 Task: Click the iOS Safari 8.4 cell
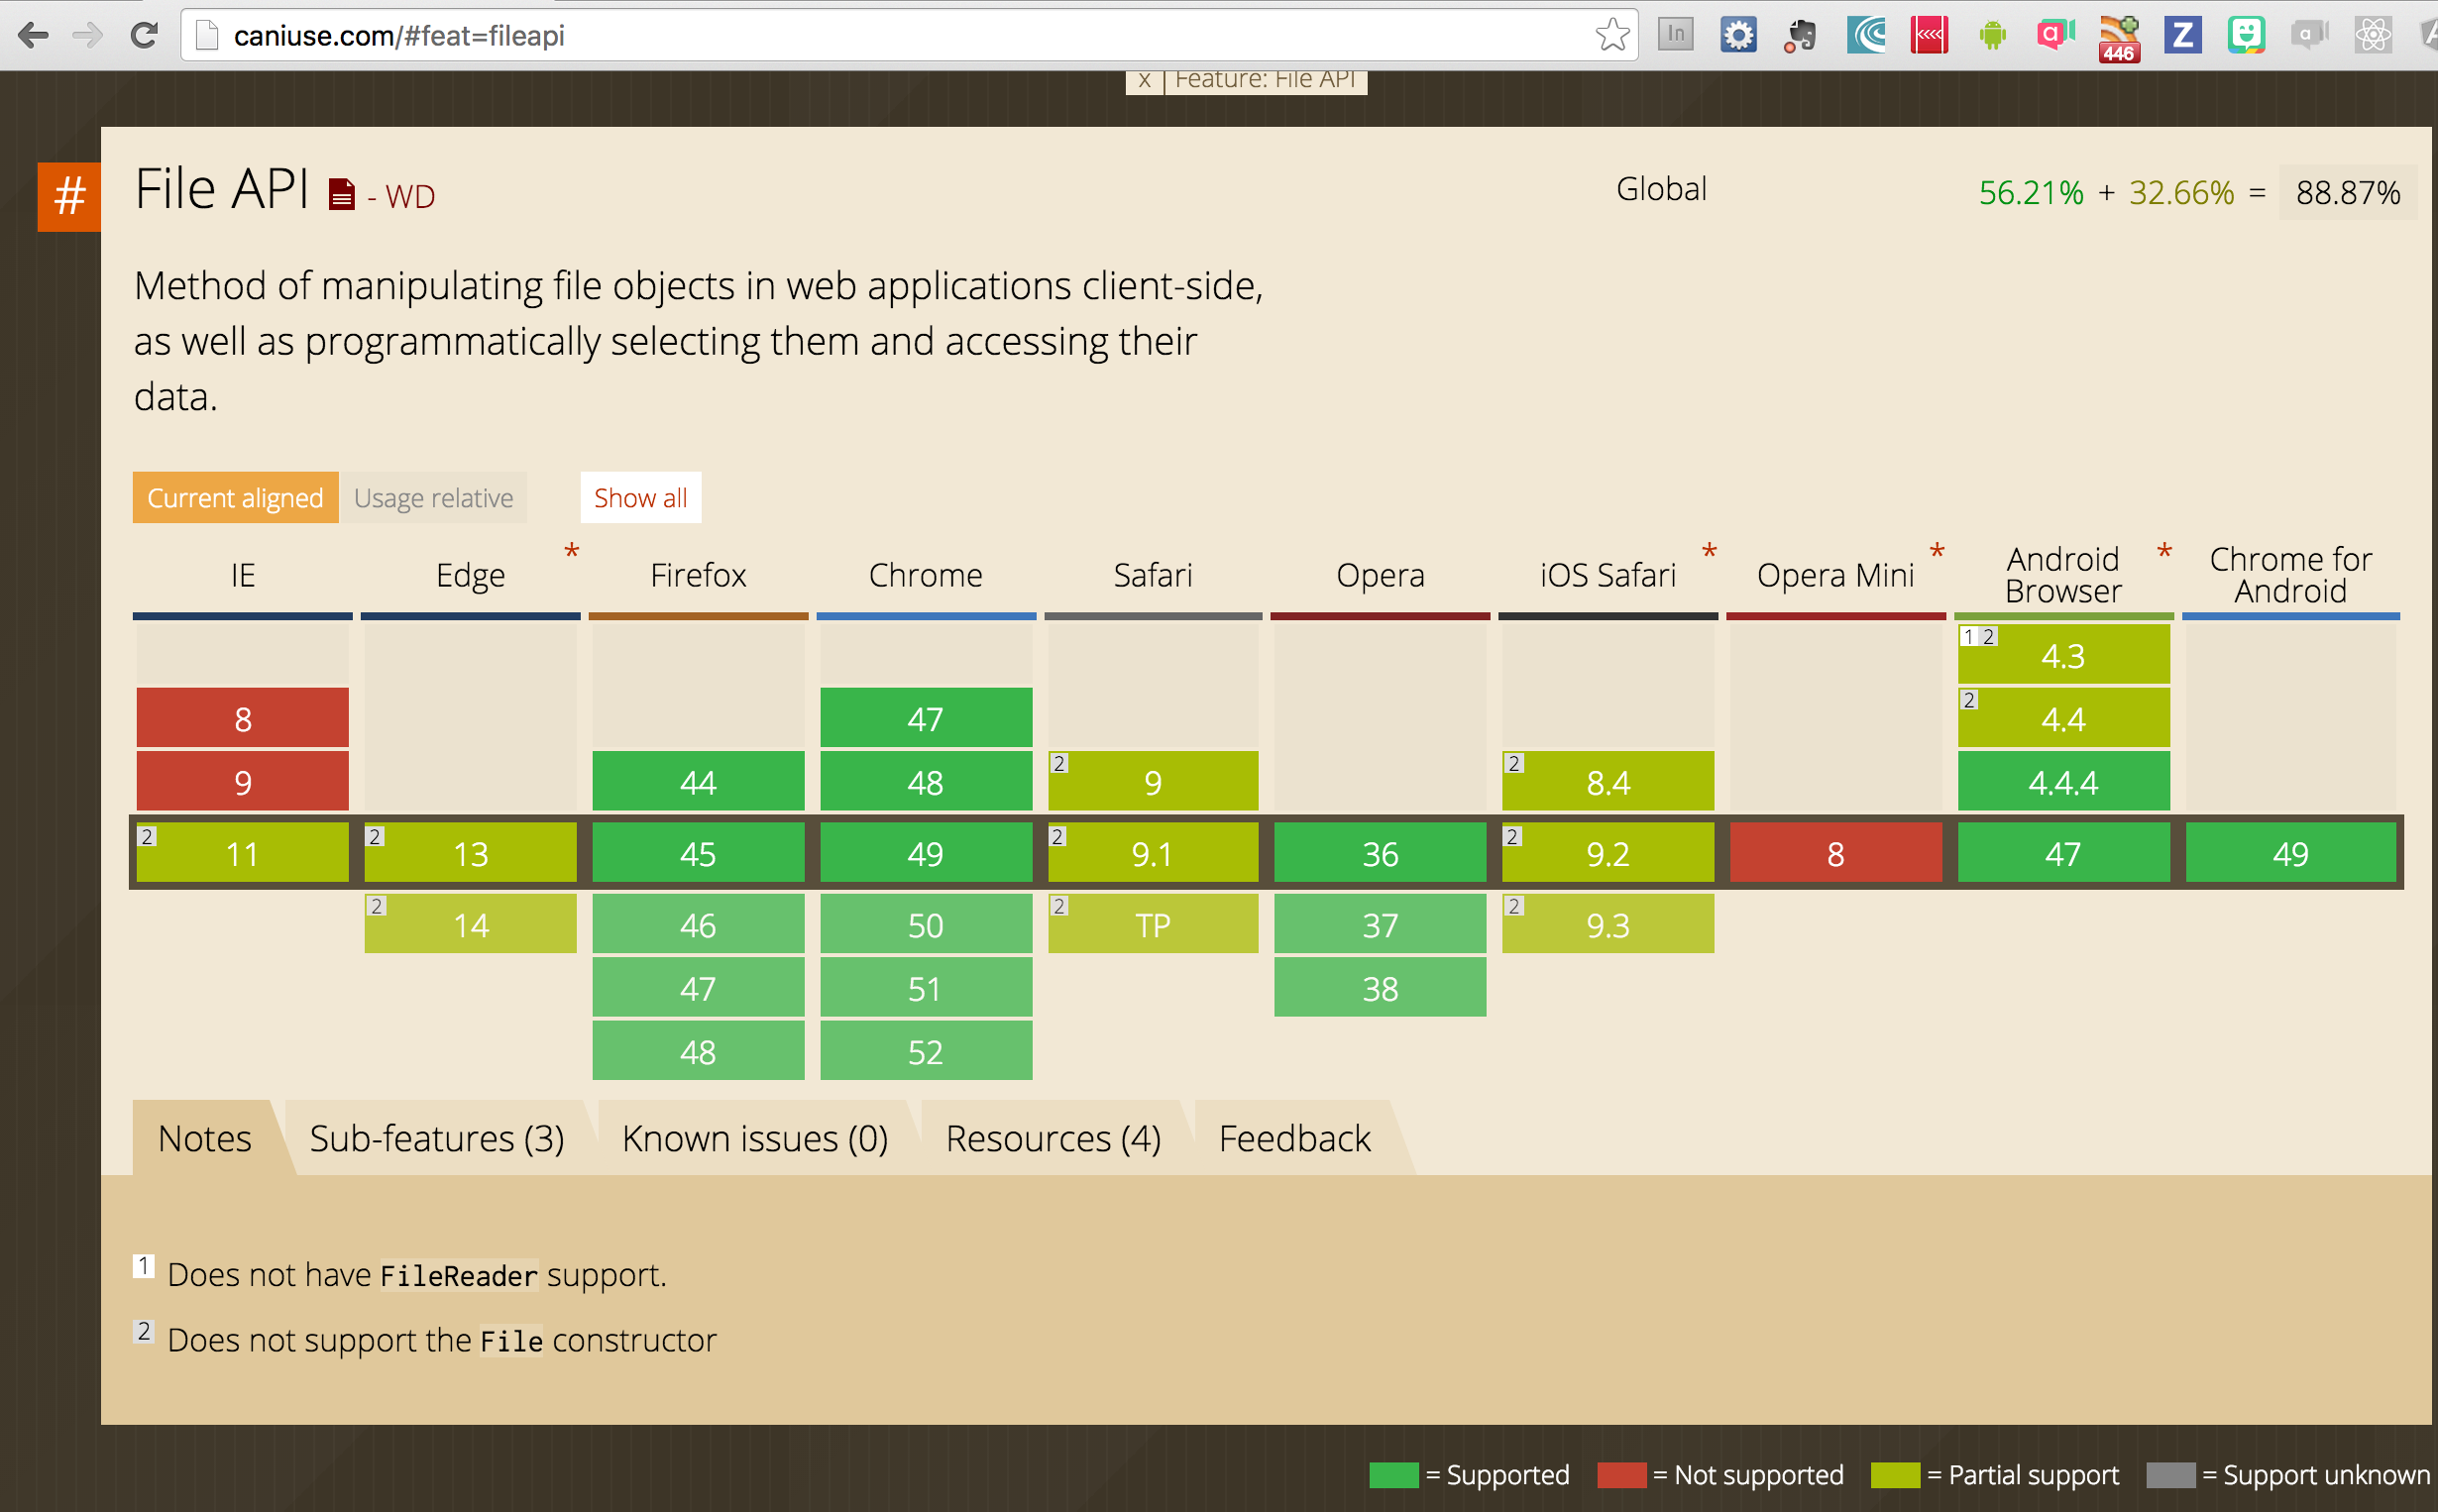1608,781
